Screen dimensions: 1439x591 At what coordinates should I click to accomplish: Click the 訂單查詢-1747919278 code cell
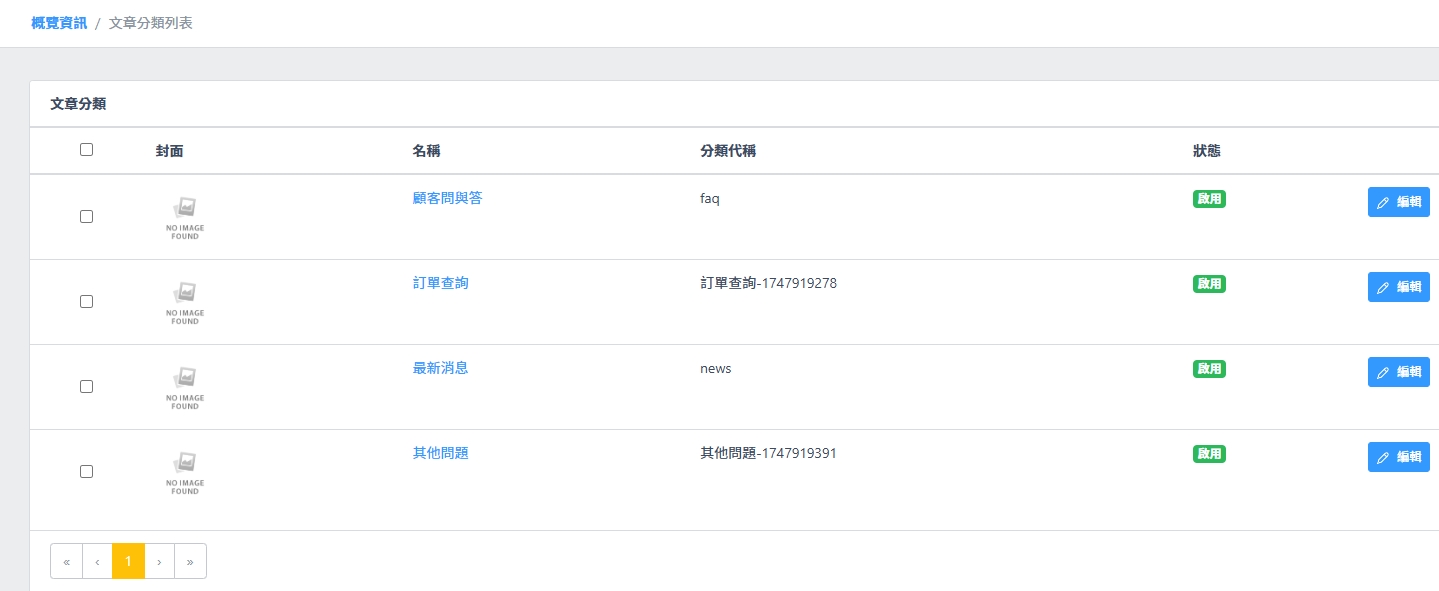[x=768, y=283]
